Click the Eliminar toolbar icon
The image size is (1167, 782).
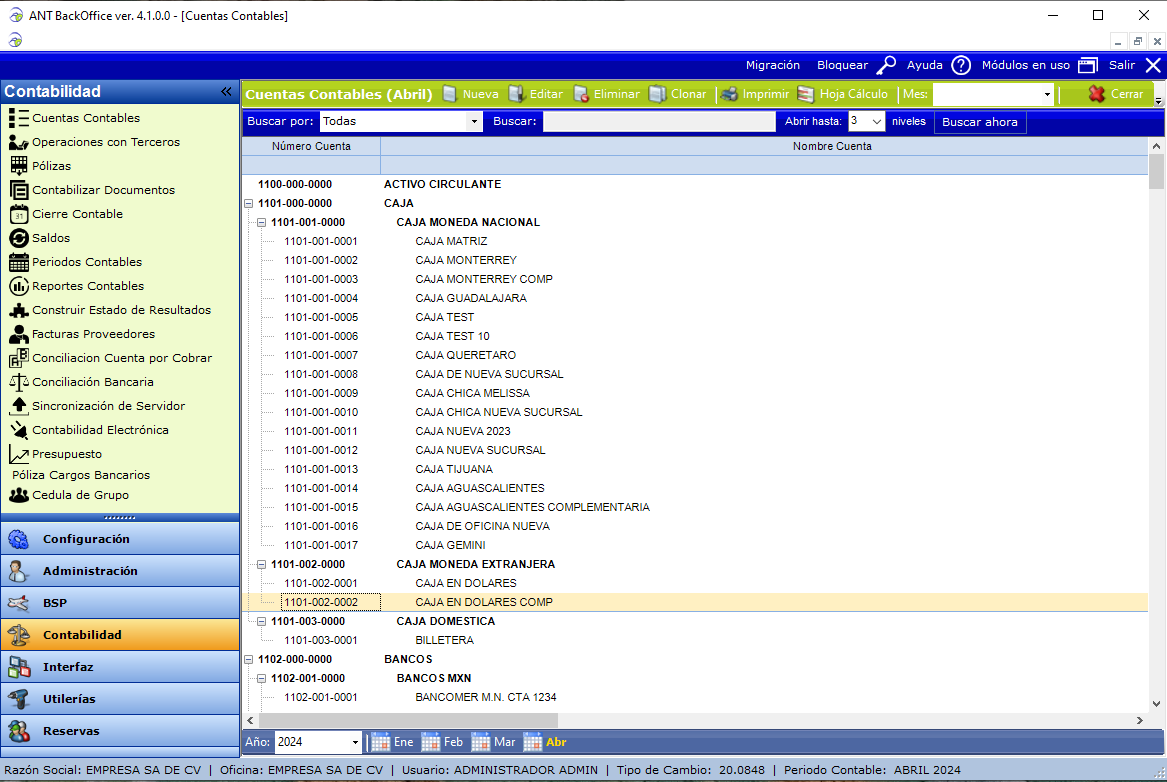(581, 94)
